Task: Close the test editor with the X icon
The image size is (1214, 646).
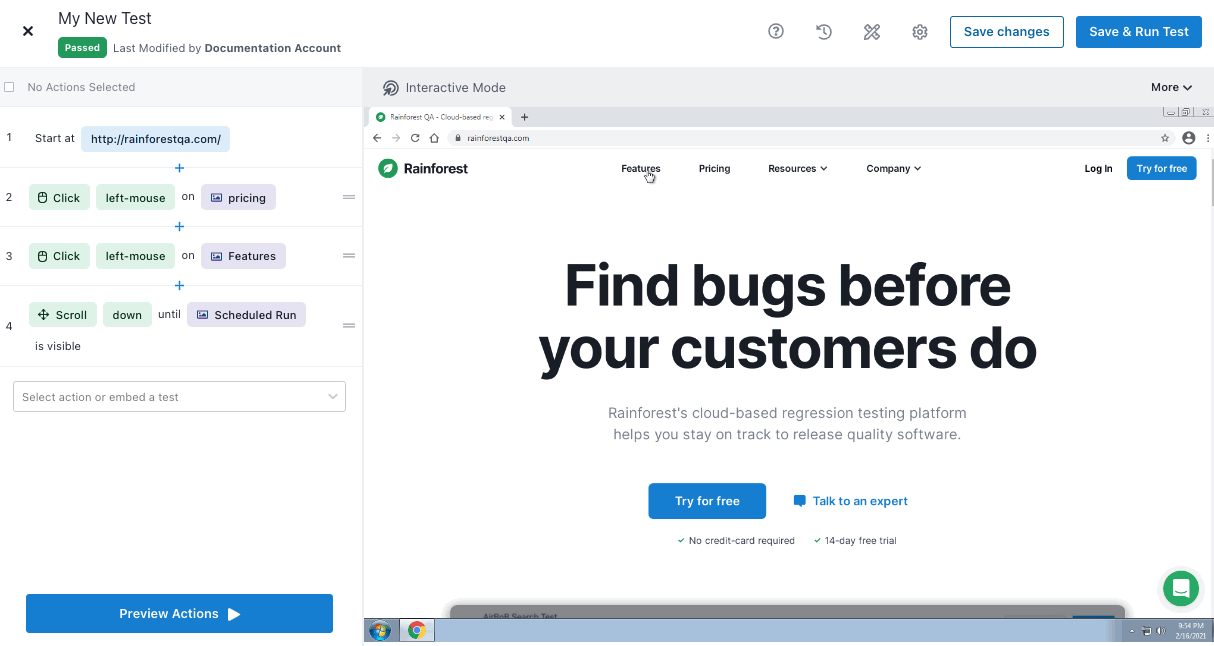Action: pos(28,31)
